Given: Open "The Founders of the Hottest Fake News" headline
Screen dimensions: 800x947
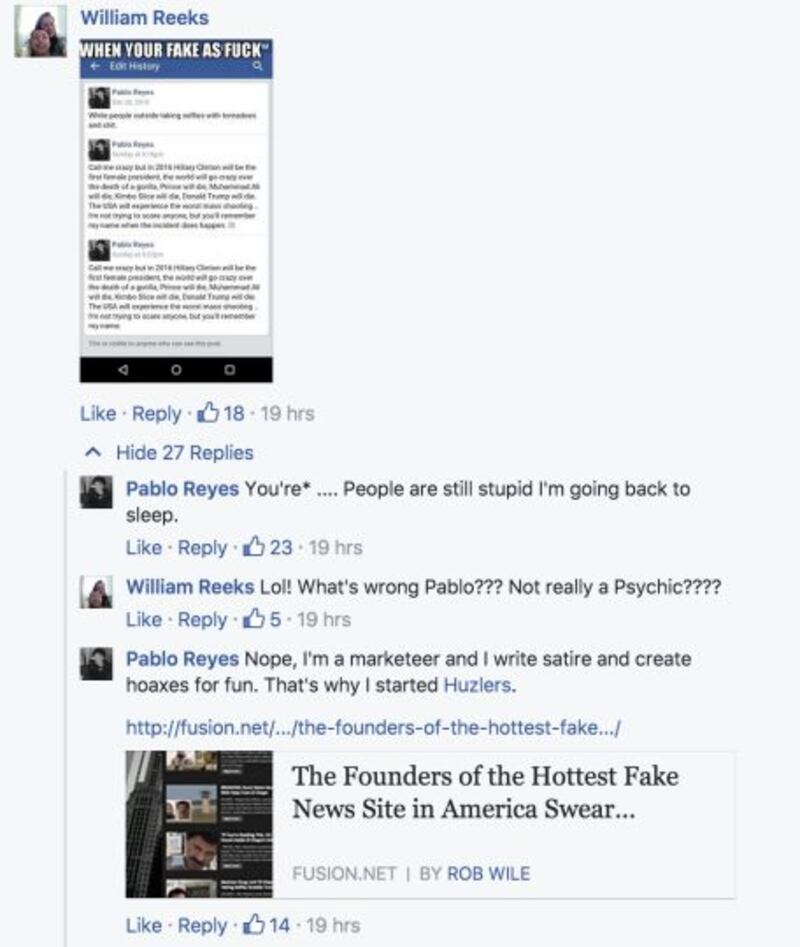Looking at the screenshot, I should click(x=485, y=792).
